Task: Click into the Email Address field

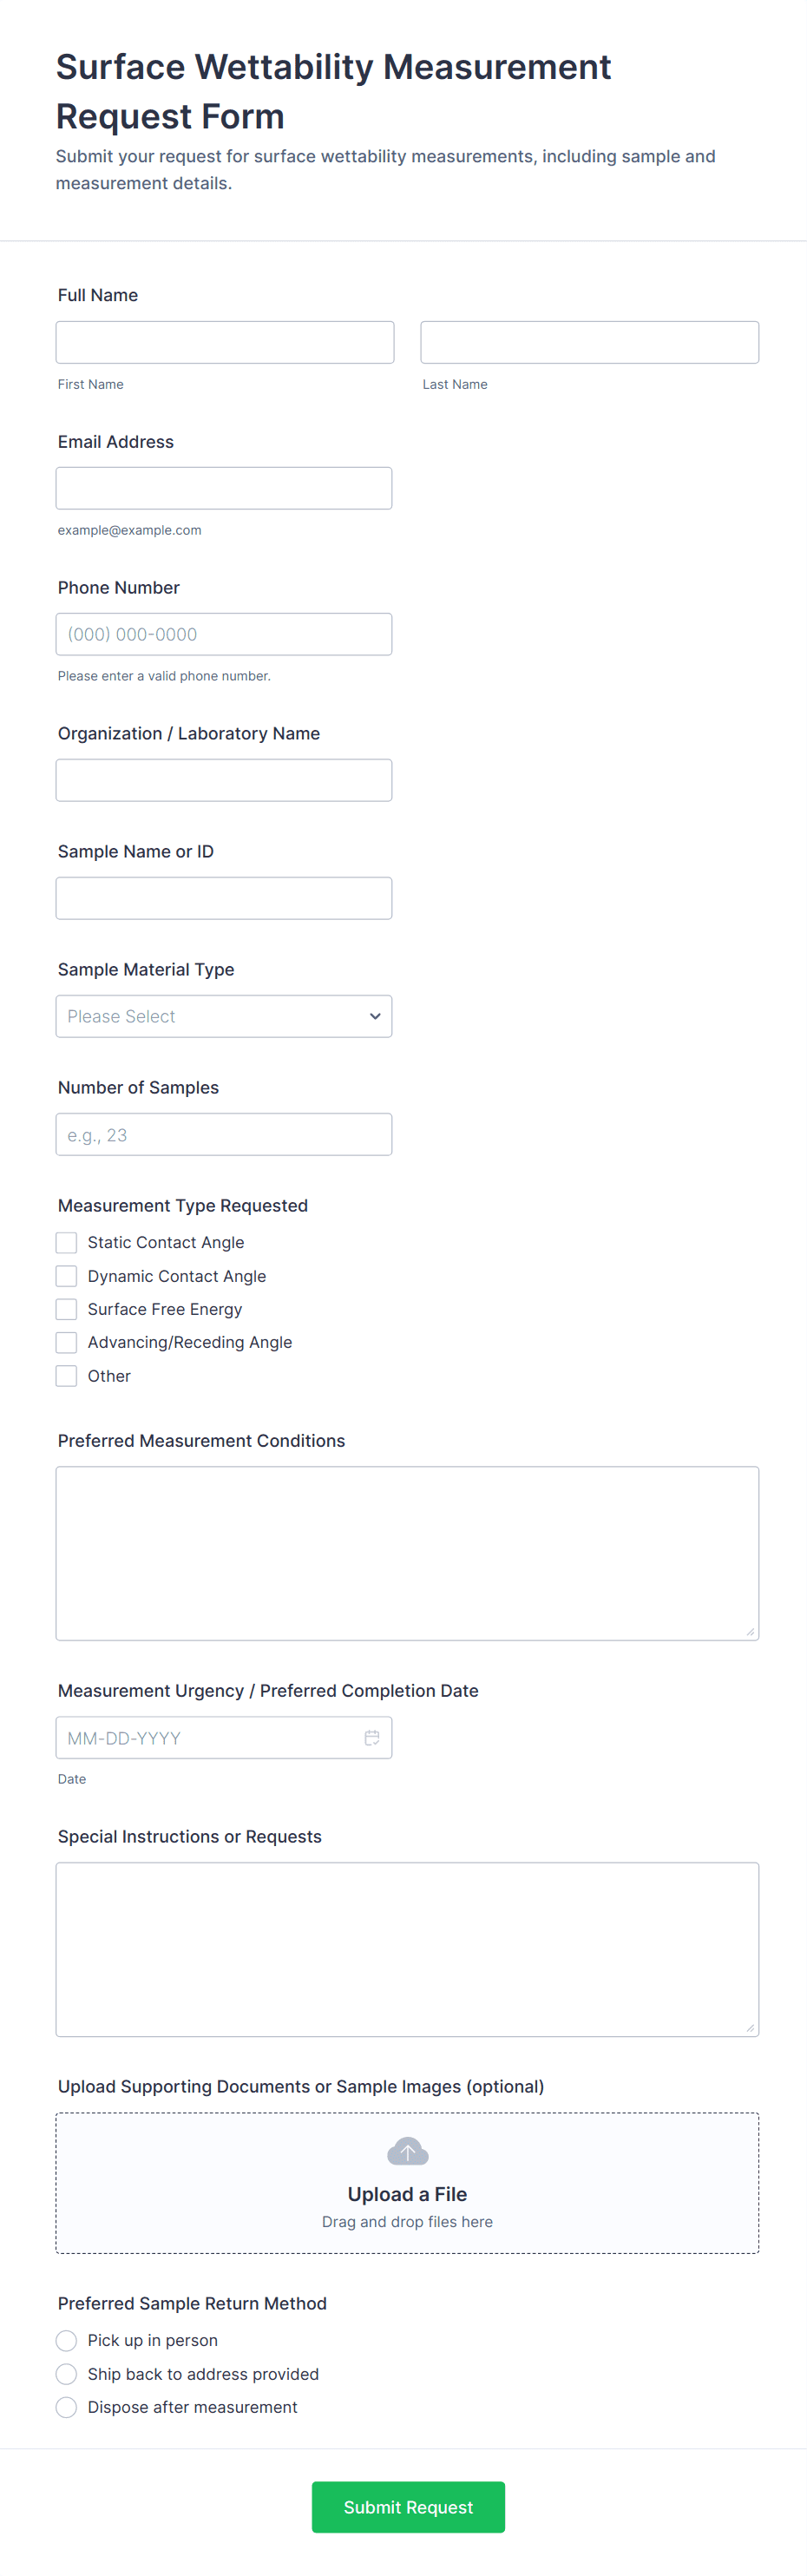Action: click(x=224, y=488)
